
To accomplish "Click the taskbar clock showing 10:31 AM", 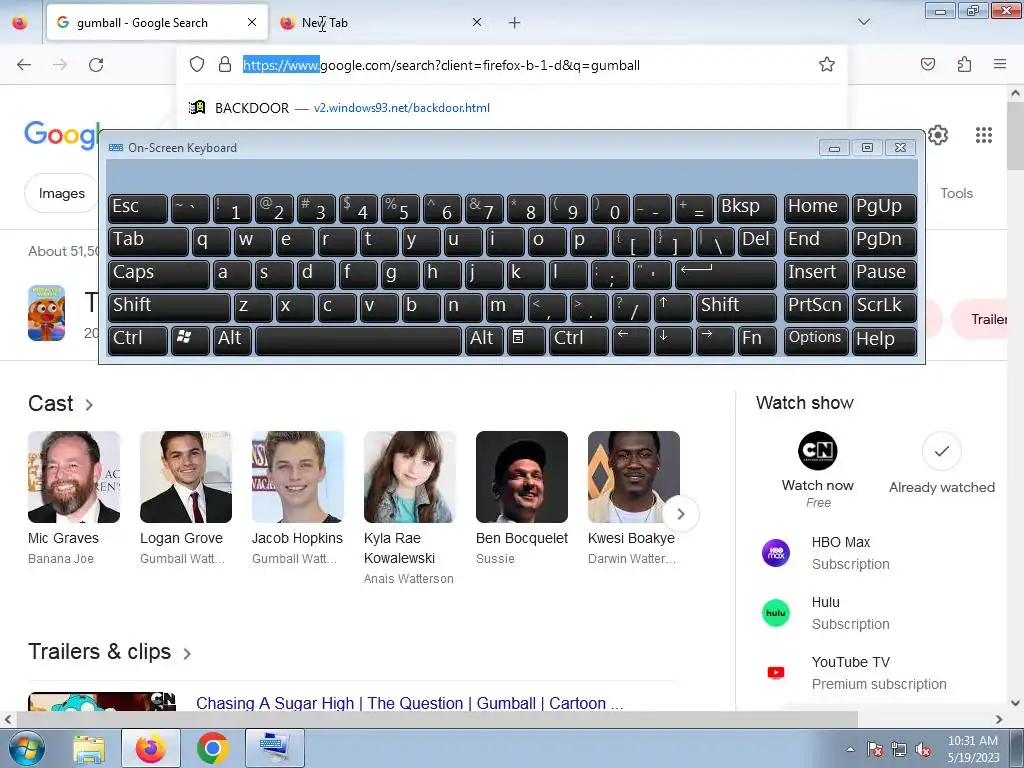I will coord(973,749).
